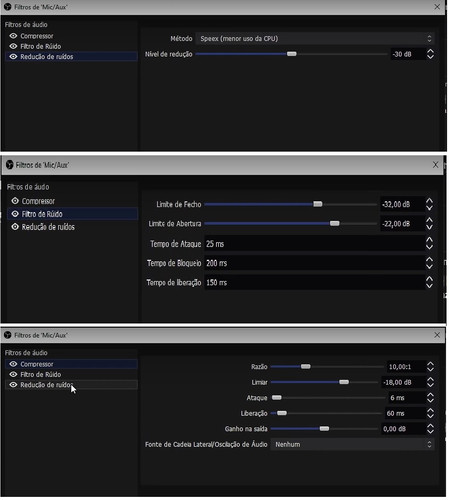Click stepper arrows for Limite de Abertura
The image size is (449, 500).
click(429, 223)
